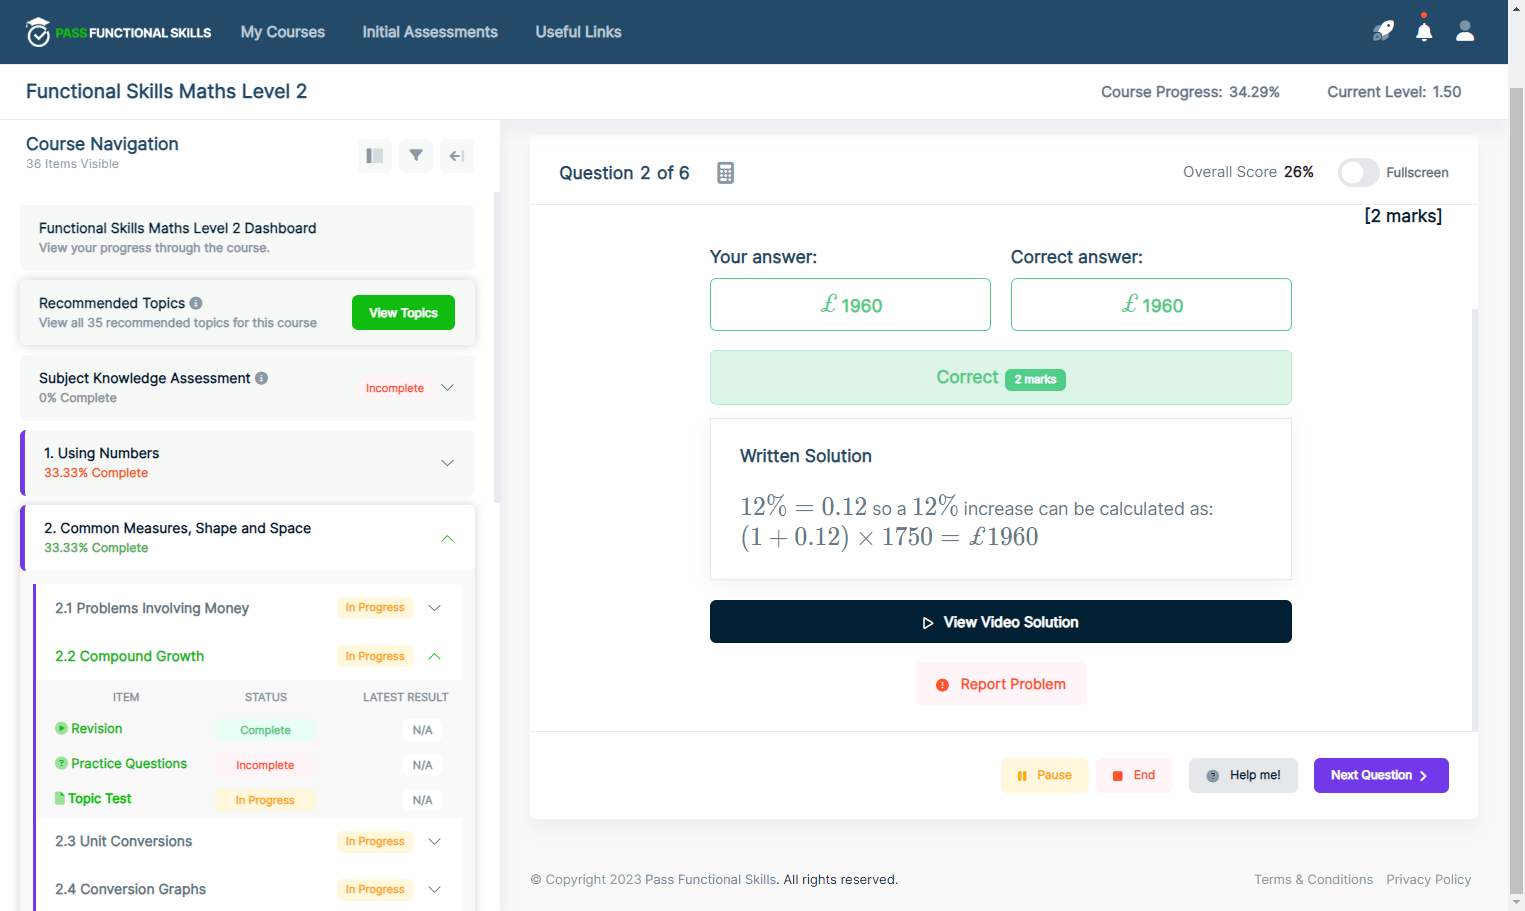Open Functional Skills Maths Level 2 Dashboard

pos(247,238)
